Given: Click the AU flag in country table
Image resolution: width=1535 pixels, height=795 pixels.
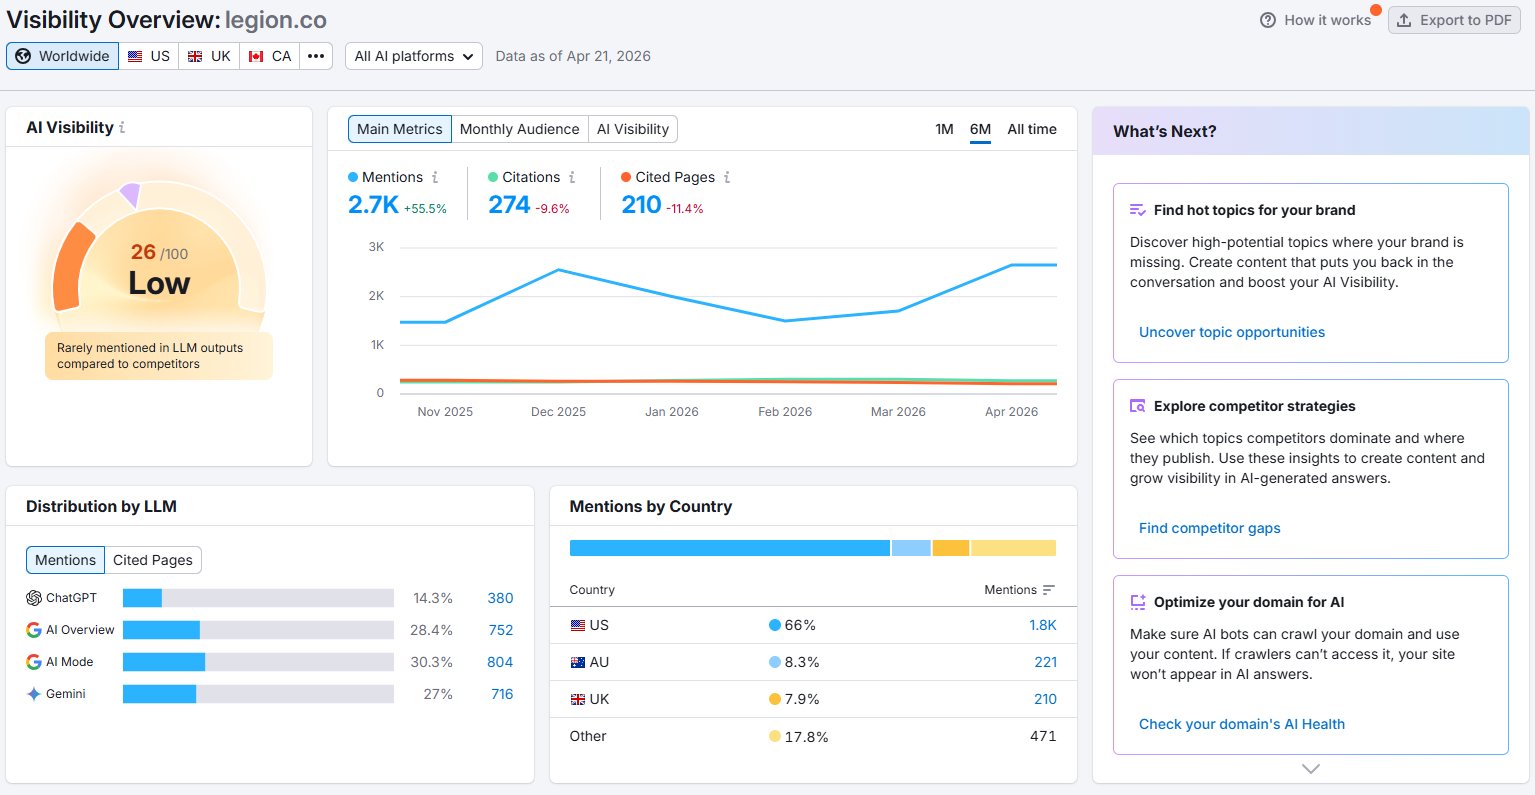Looking at the screenshot, I should (x=577, y=662).
